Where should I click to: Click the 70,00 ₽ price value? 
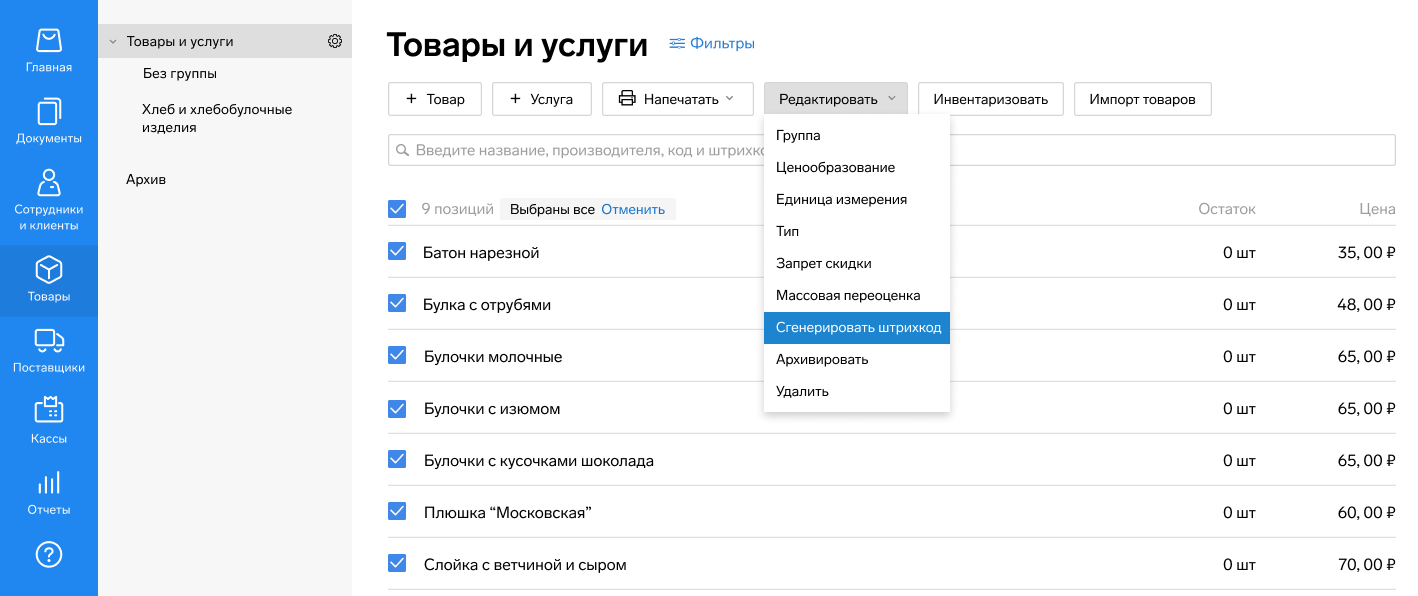coord(1366,564)
